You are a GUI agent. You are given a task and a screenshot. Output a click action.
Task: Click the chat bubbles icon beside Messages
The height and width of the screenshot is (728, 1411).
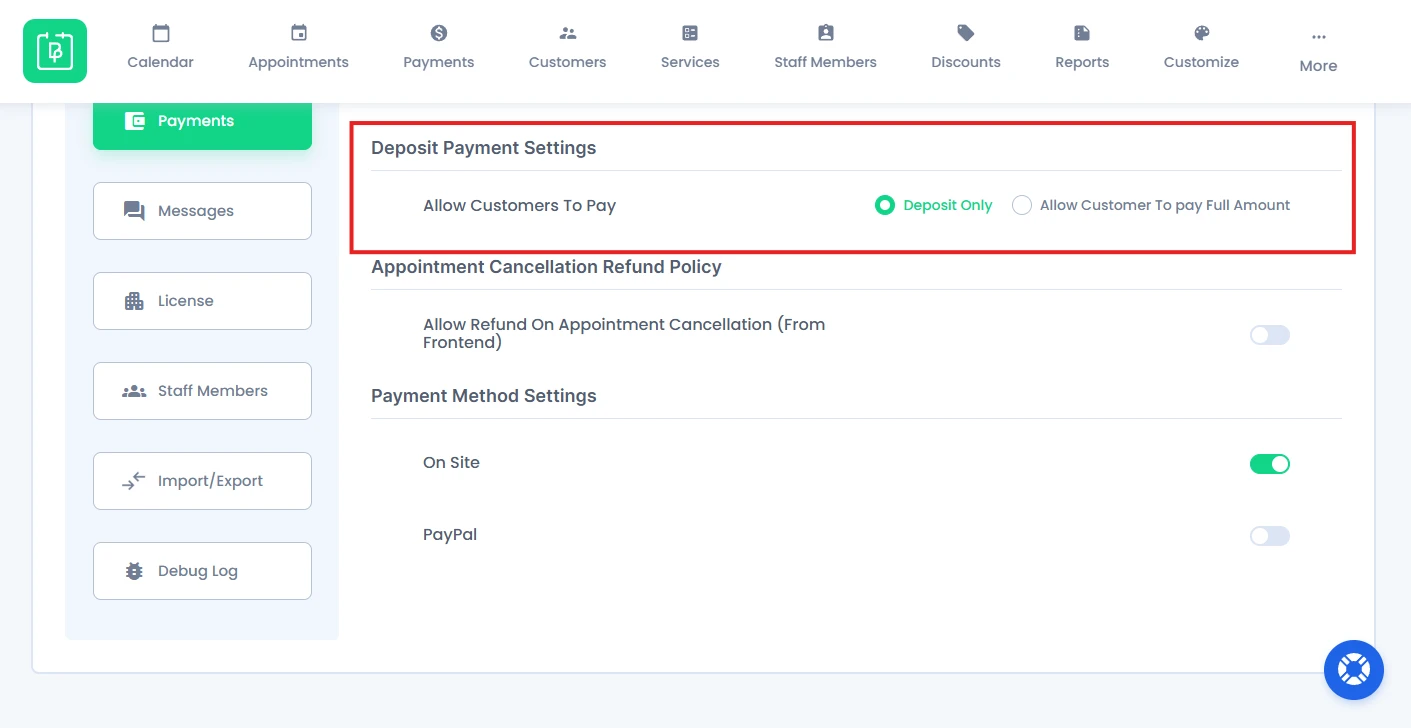tap(134, 211)
